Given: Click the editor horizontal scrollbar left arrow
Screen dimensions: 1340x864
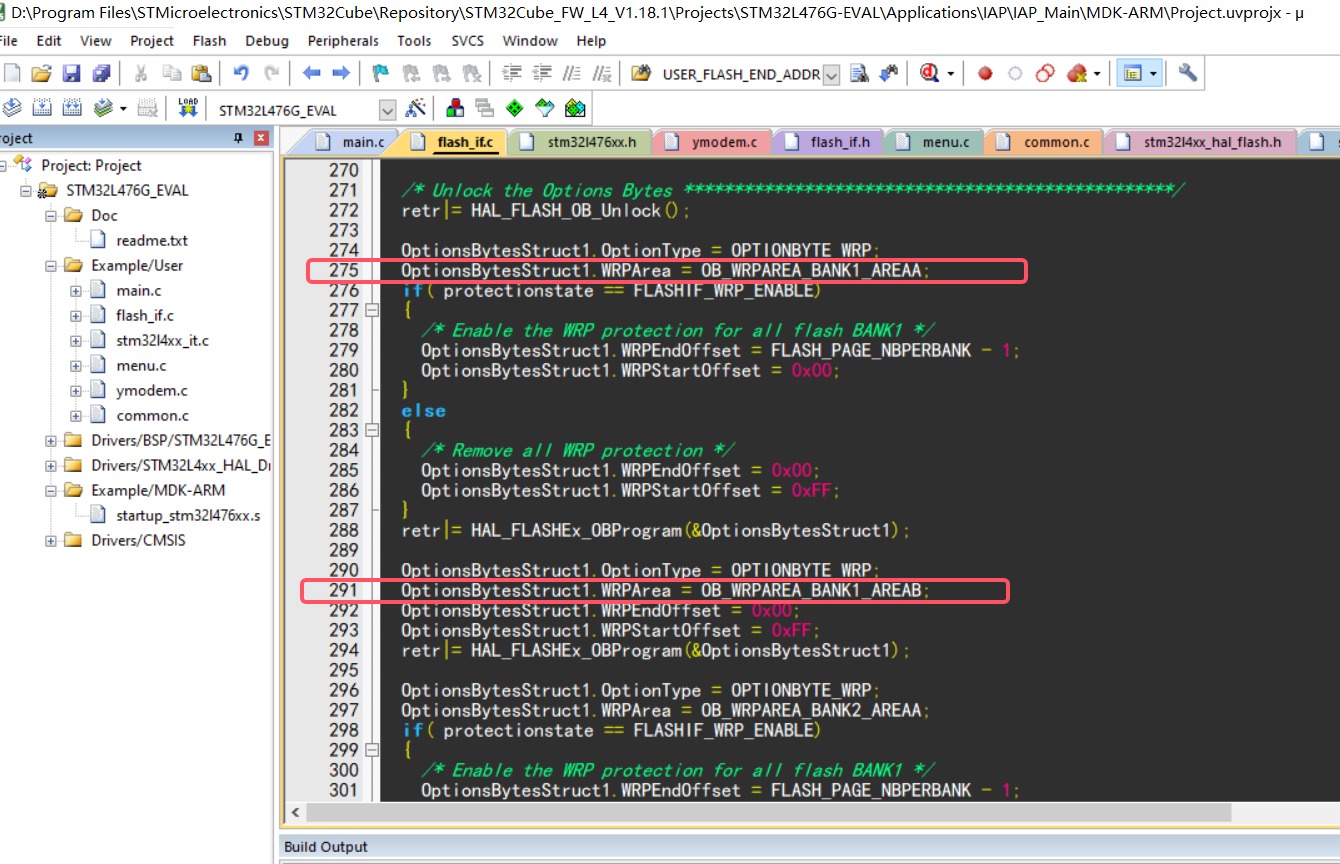Looking at the screenshot, I should pyautogui.click(x=295, y=811).
